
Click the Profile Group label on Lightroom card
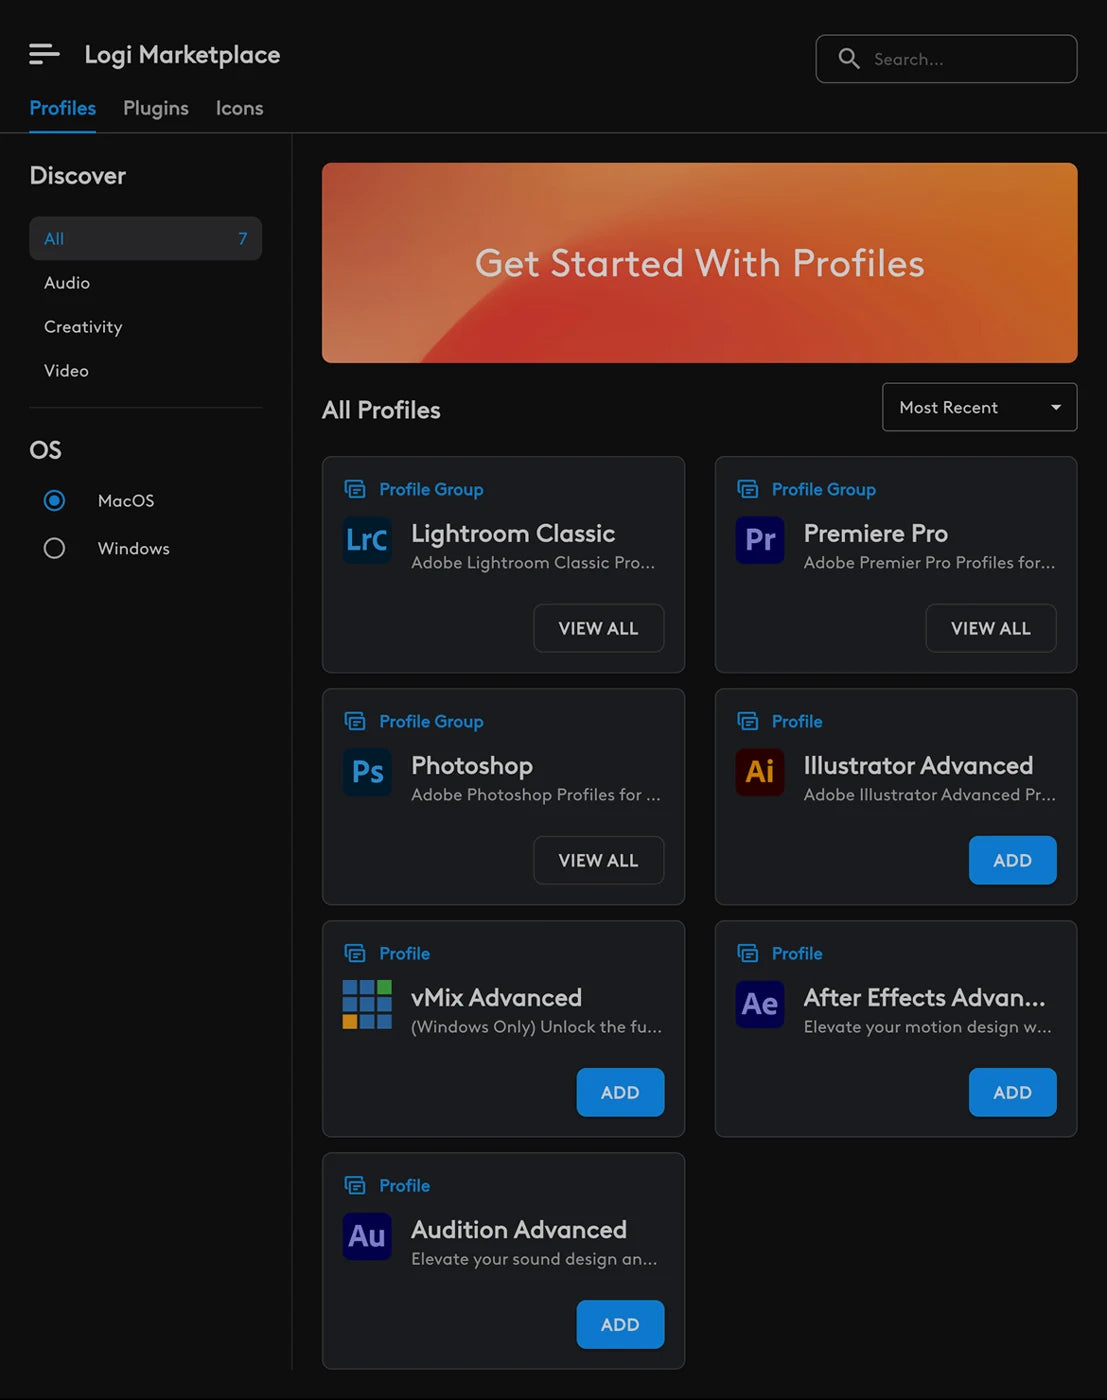click(x=431, y=489)
